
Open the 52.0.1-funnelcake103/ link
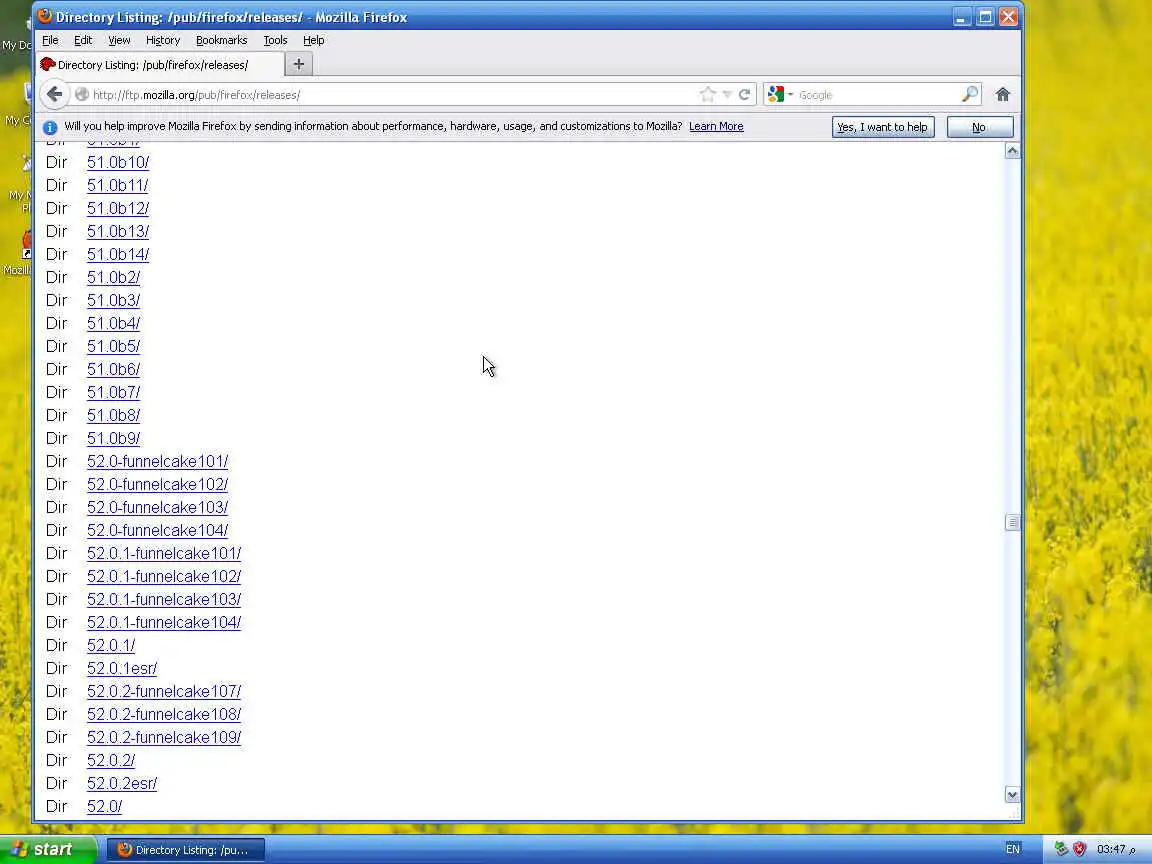click(x=164, y=600)
